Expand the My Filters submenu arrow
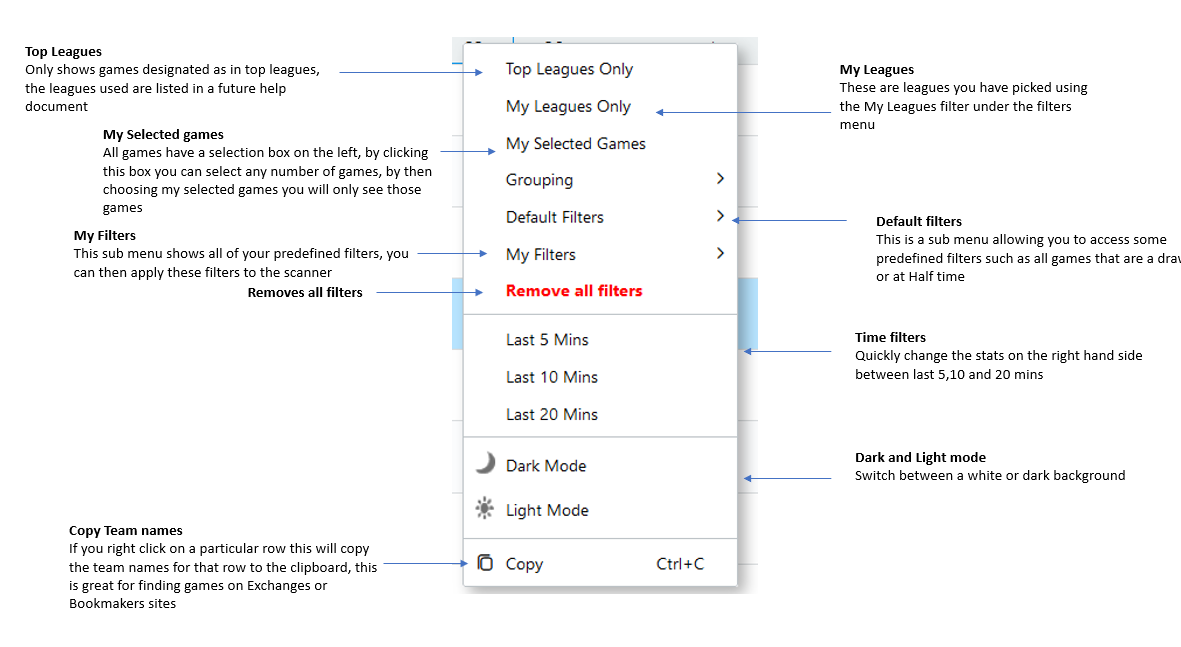 coord(720,254)
